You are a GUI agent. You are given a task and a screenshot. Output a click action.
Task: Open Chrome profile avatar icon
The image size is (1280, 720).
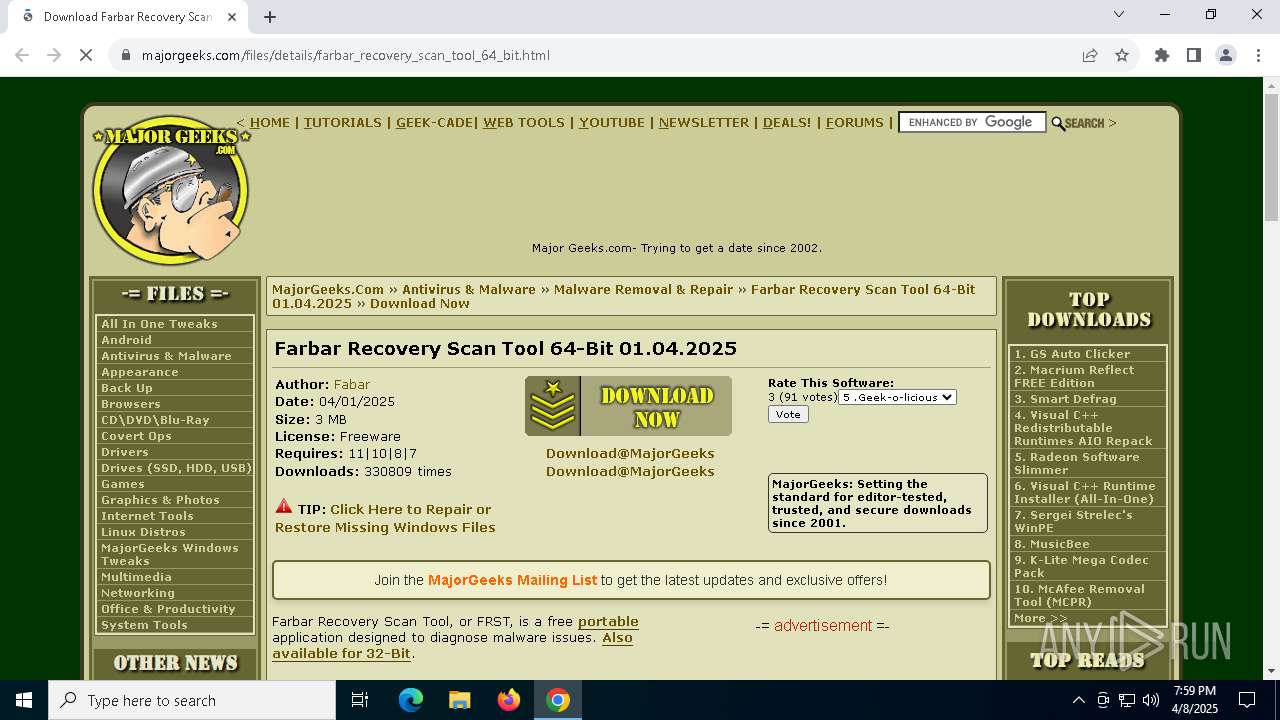coord(1226,55)
